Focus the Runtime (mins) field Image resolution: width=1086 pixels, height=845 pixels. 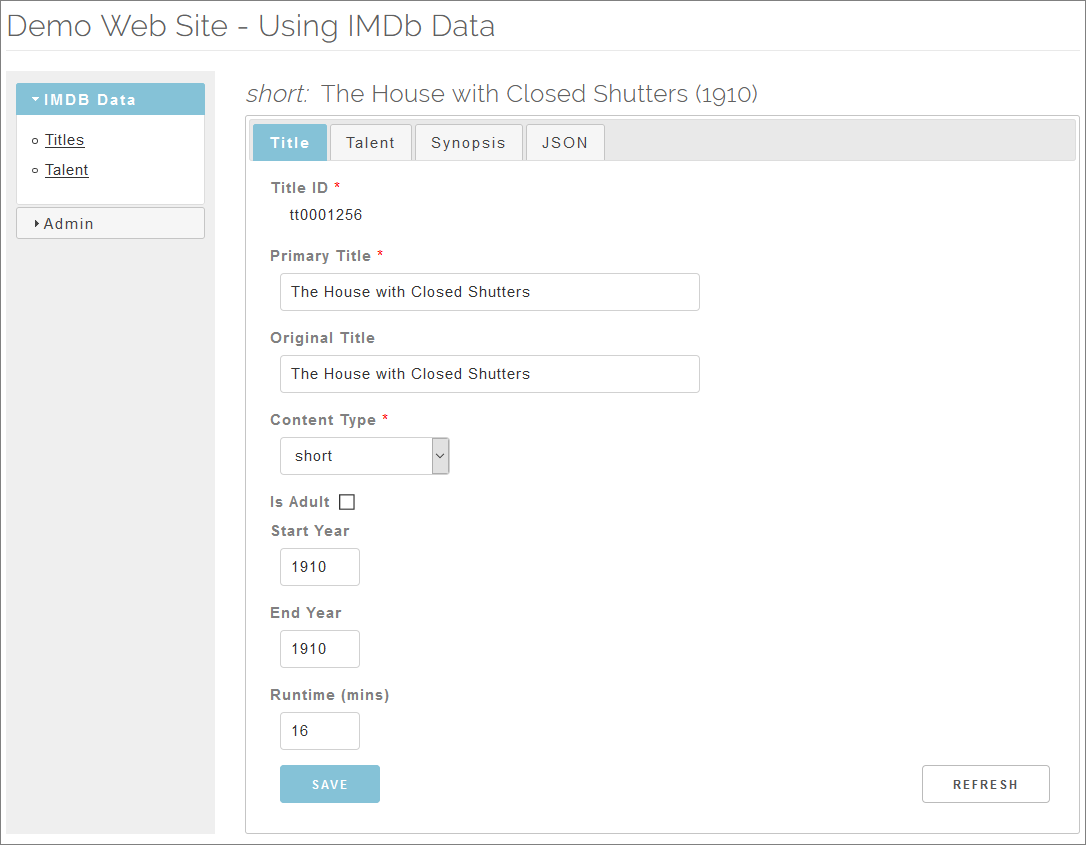coord(319,731)
